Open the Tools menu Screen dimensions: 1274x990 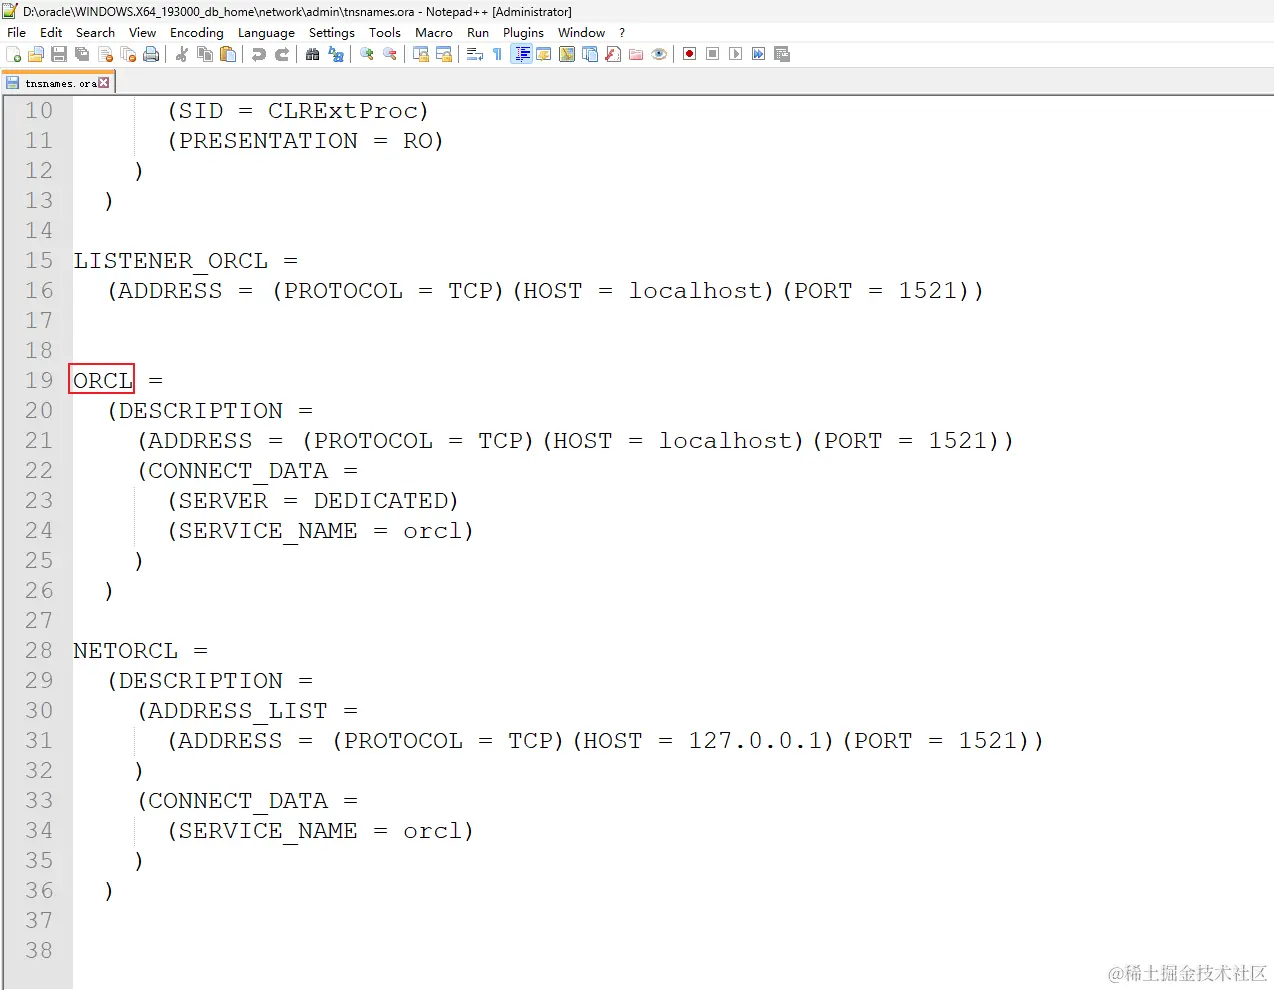pos(385,32)
